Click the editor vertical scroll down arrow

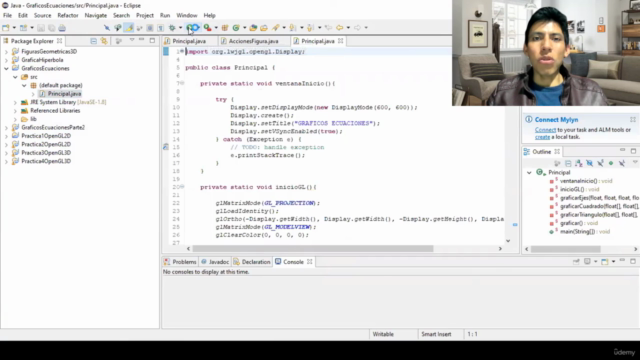point(508,241)
